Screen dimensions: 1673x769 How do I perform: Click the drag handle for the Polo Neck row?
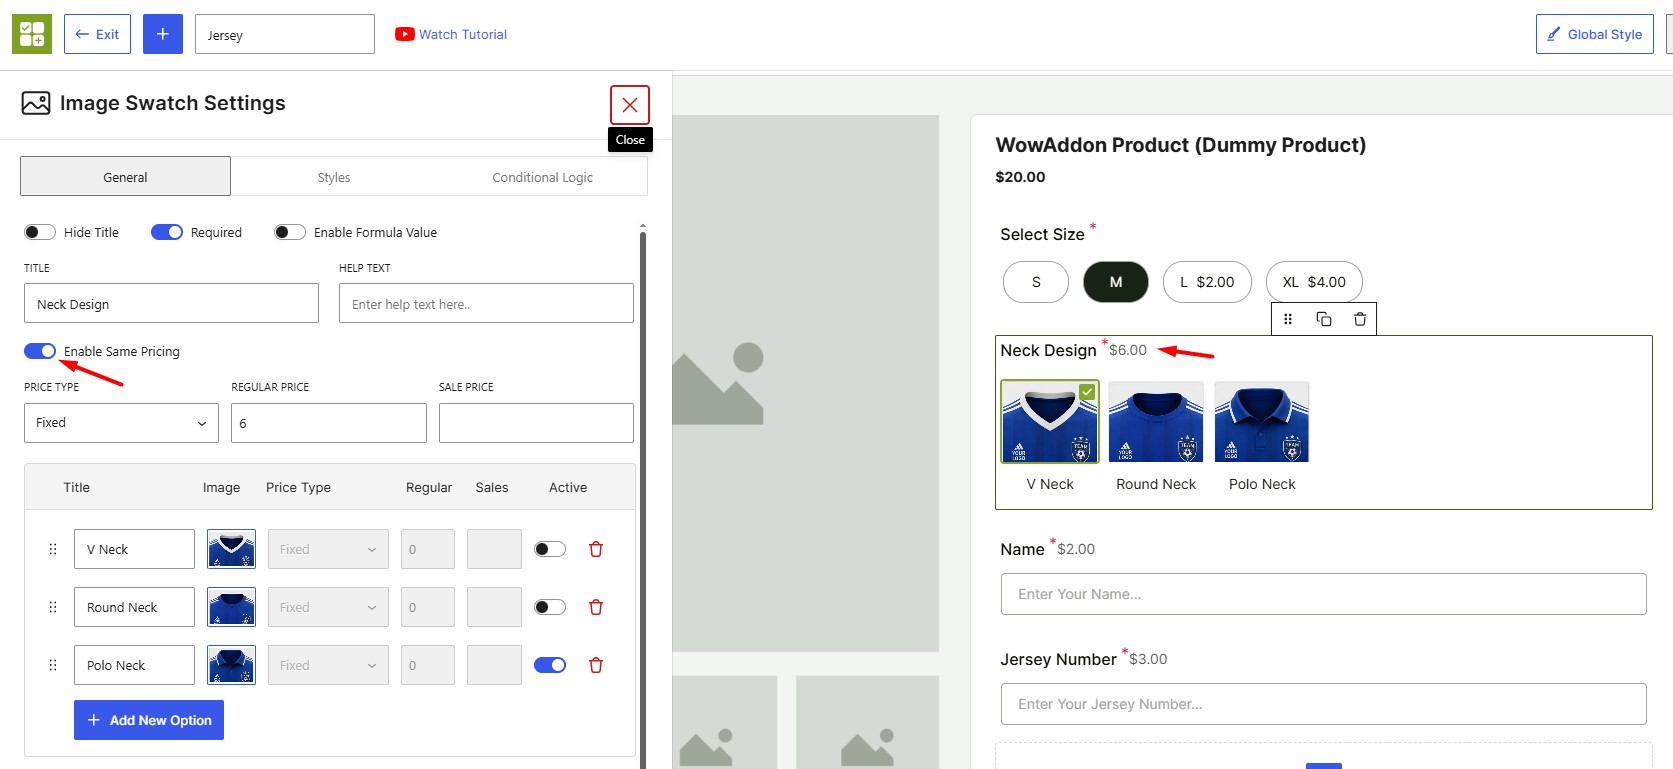53,665
